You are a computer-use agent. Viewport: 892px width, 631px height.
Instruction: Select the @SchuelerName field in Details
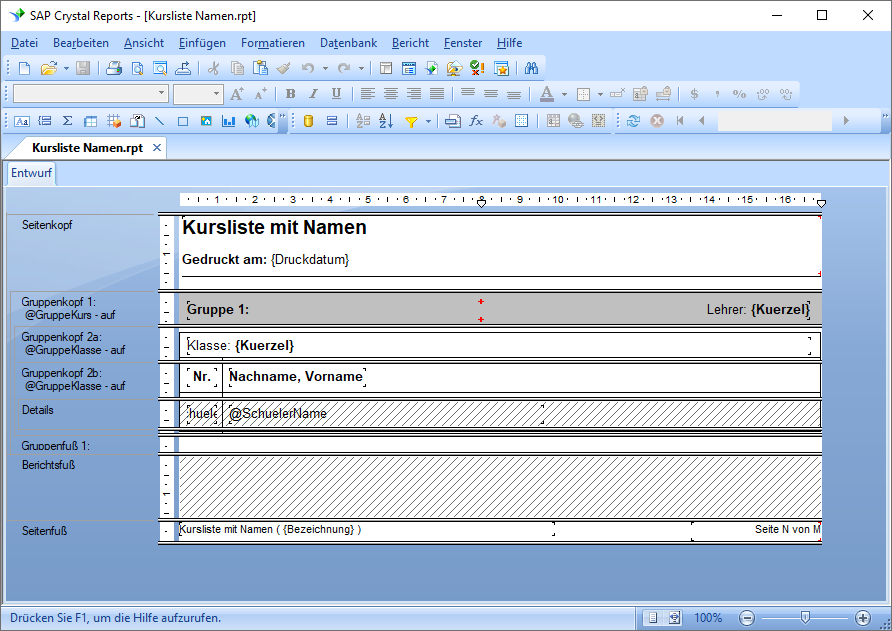coord(386,414)
